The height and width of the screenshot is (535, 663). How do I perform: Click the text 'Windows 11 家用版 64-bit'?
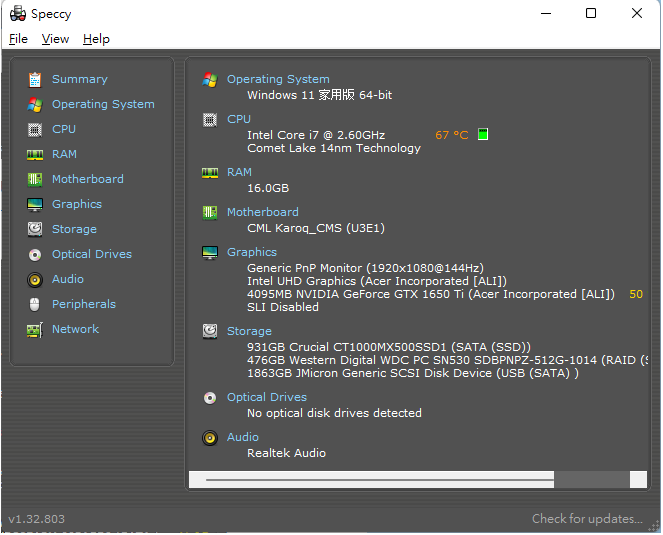pyautogui.click(x=319, y=95)
